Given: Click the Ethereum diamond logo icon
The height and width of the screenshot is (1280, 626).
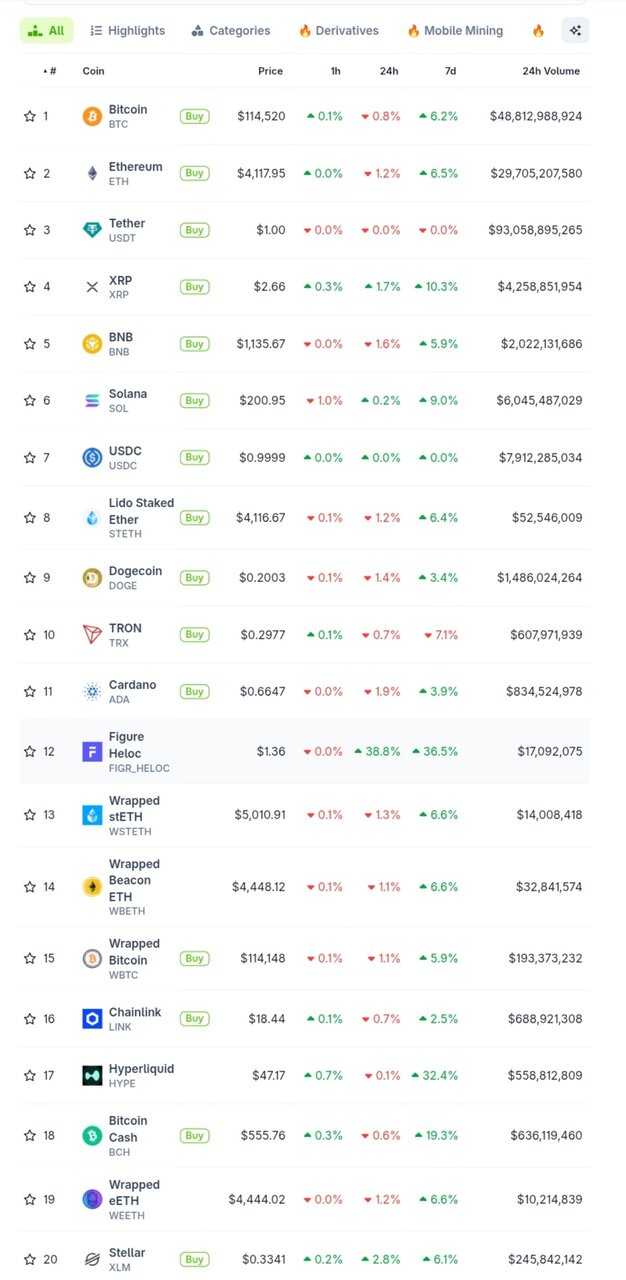Looking at the screenshot, I should tap(92, 173).
